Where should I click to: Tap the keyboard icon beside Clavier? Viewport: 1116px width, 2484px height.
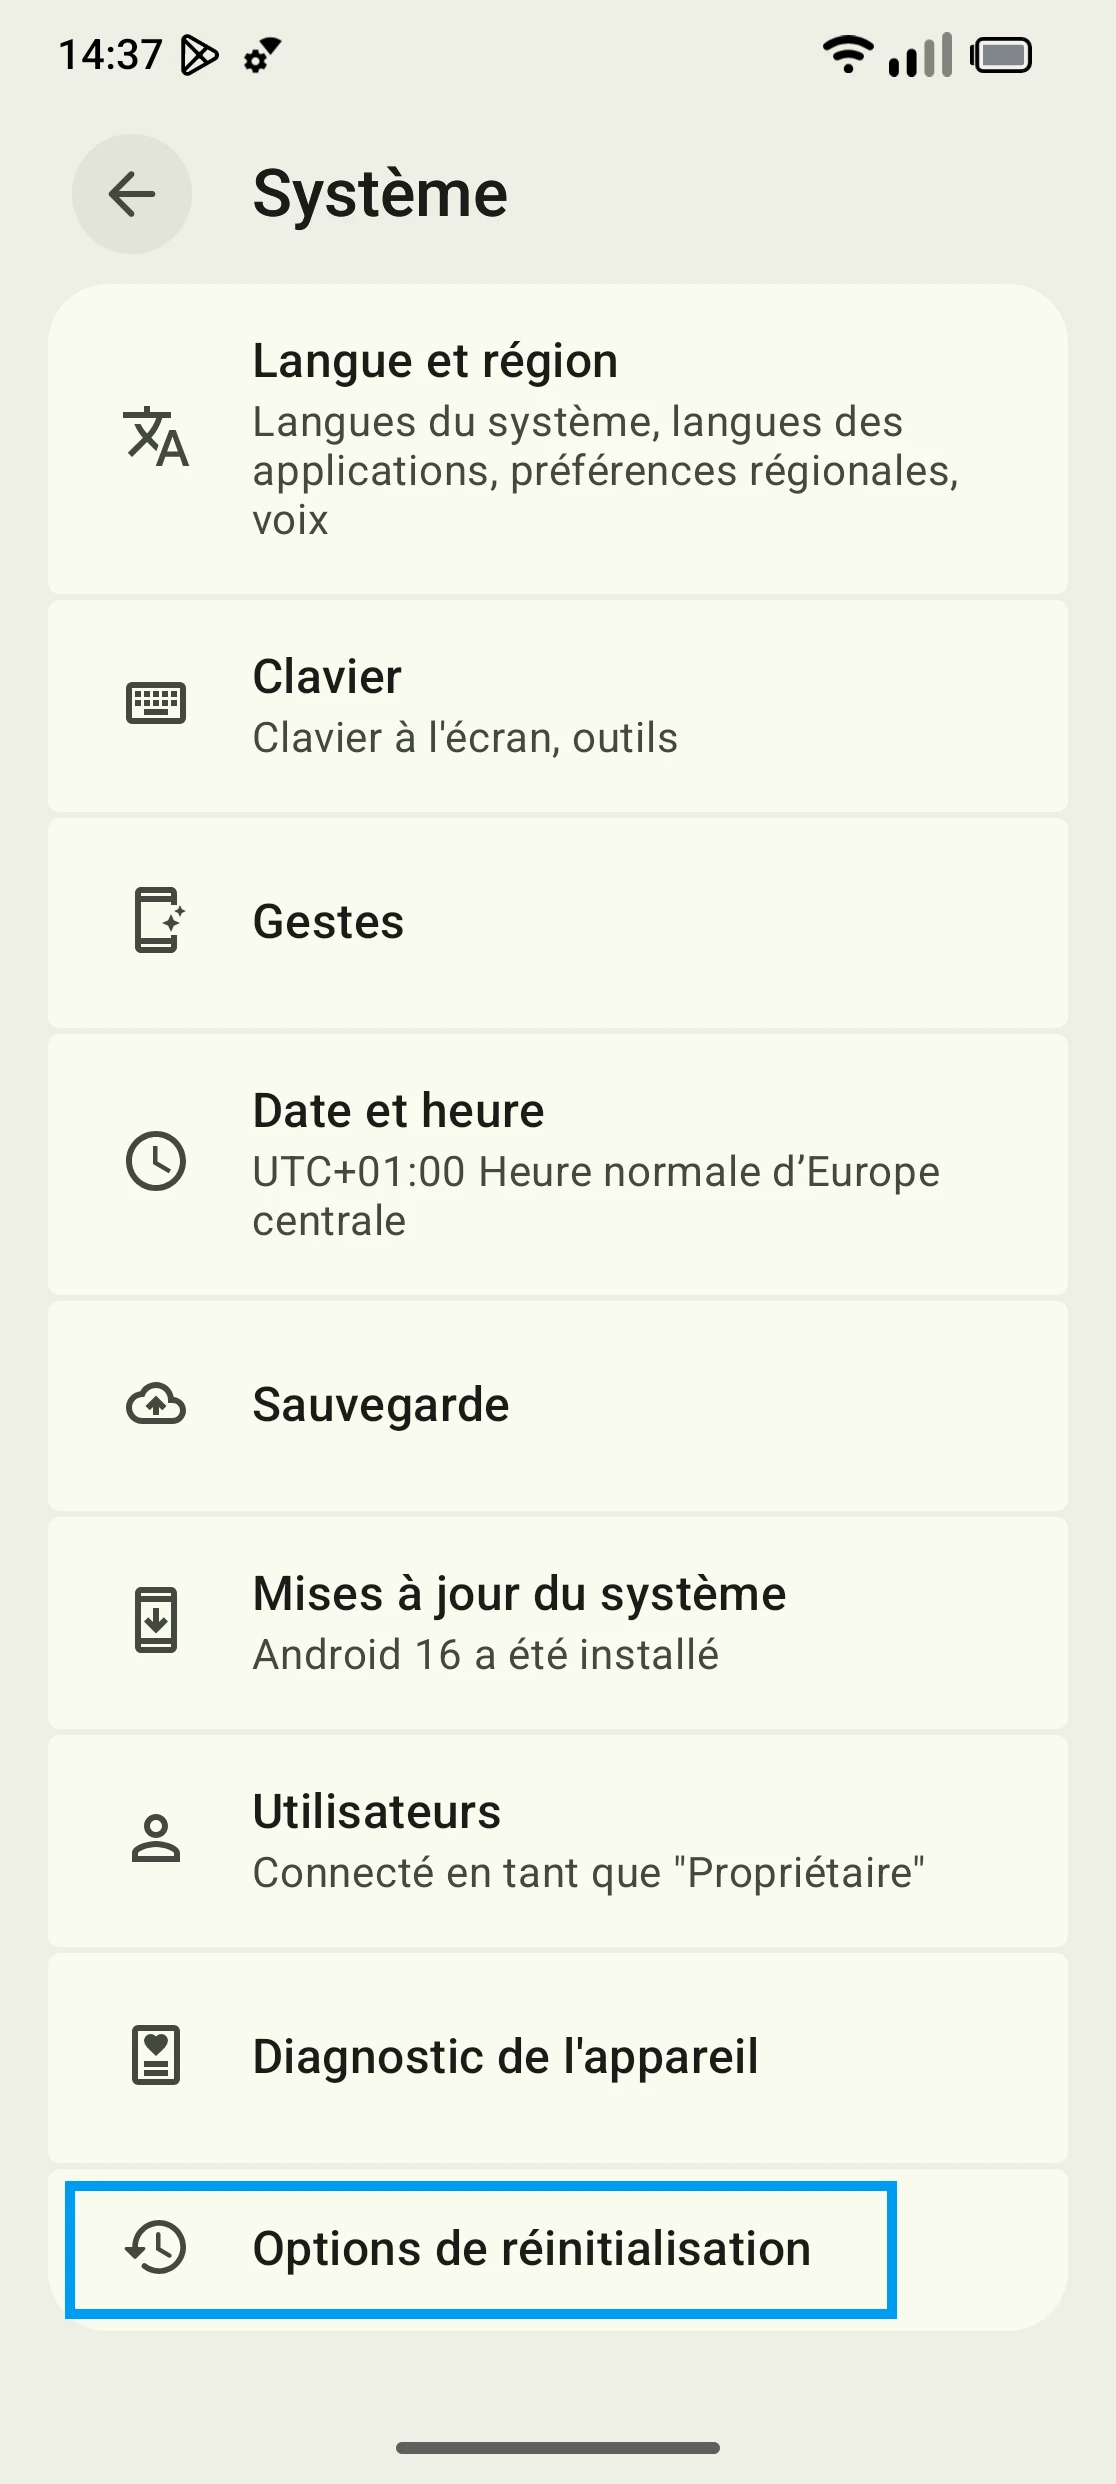coord(156,703)
